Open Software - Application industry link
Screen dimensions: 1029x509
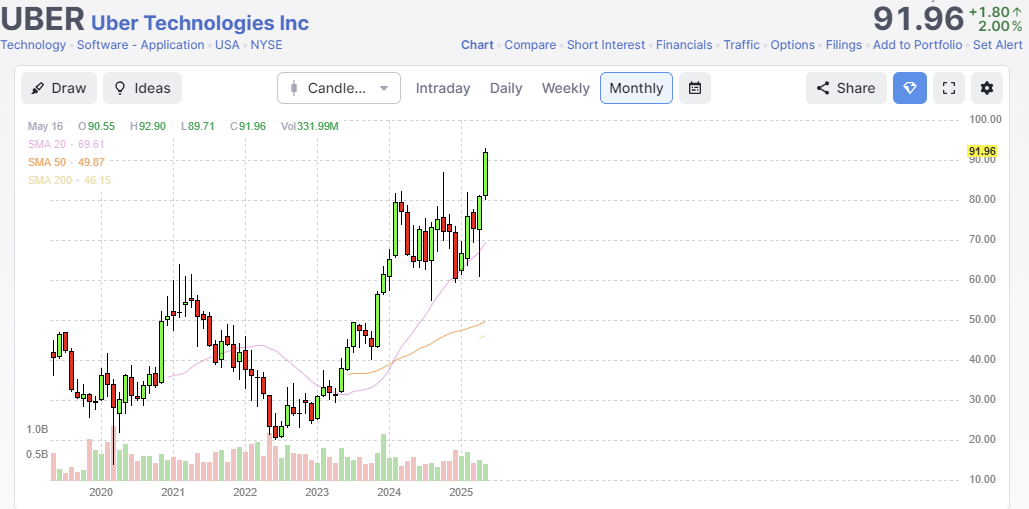[140, 45]
